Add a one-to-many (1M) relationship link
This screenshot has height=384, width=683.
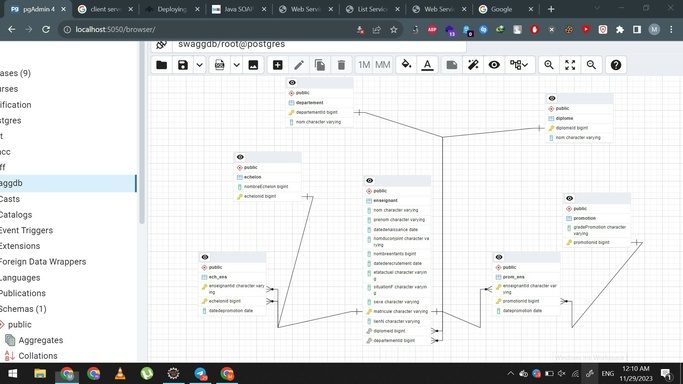click(x=364, y=65)
